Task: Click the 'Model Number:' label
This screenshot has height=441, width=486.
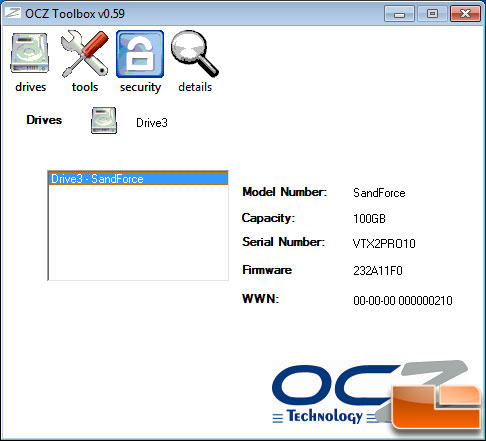Action: [285, 192]
